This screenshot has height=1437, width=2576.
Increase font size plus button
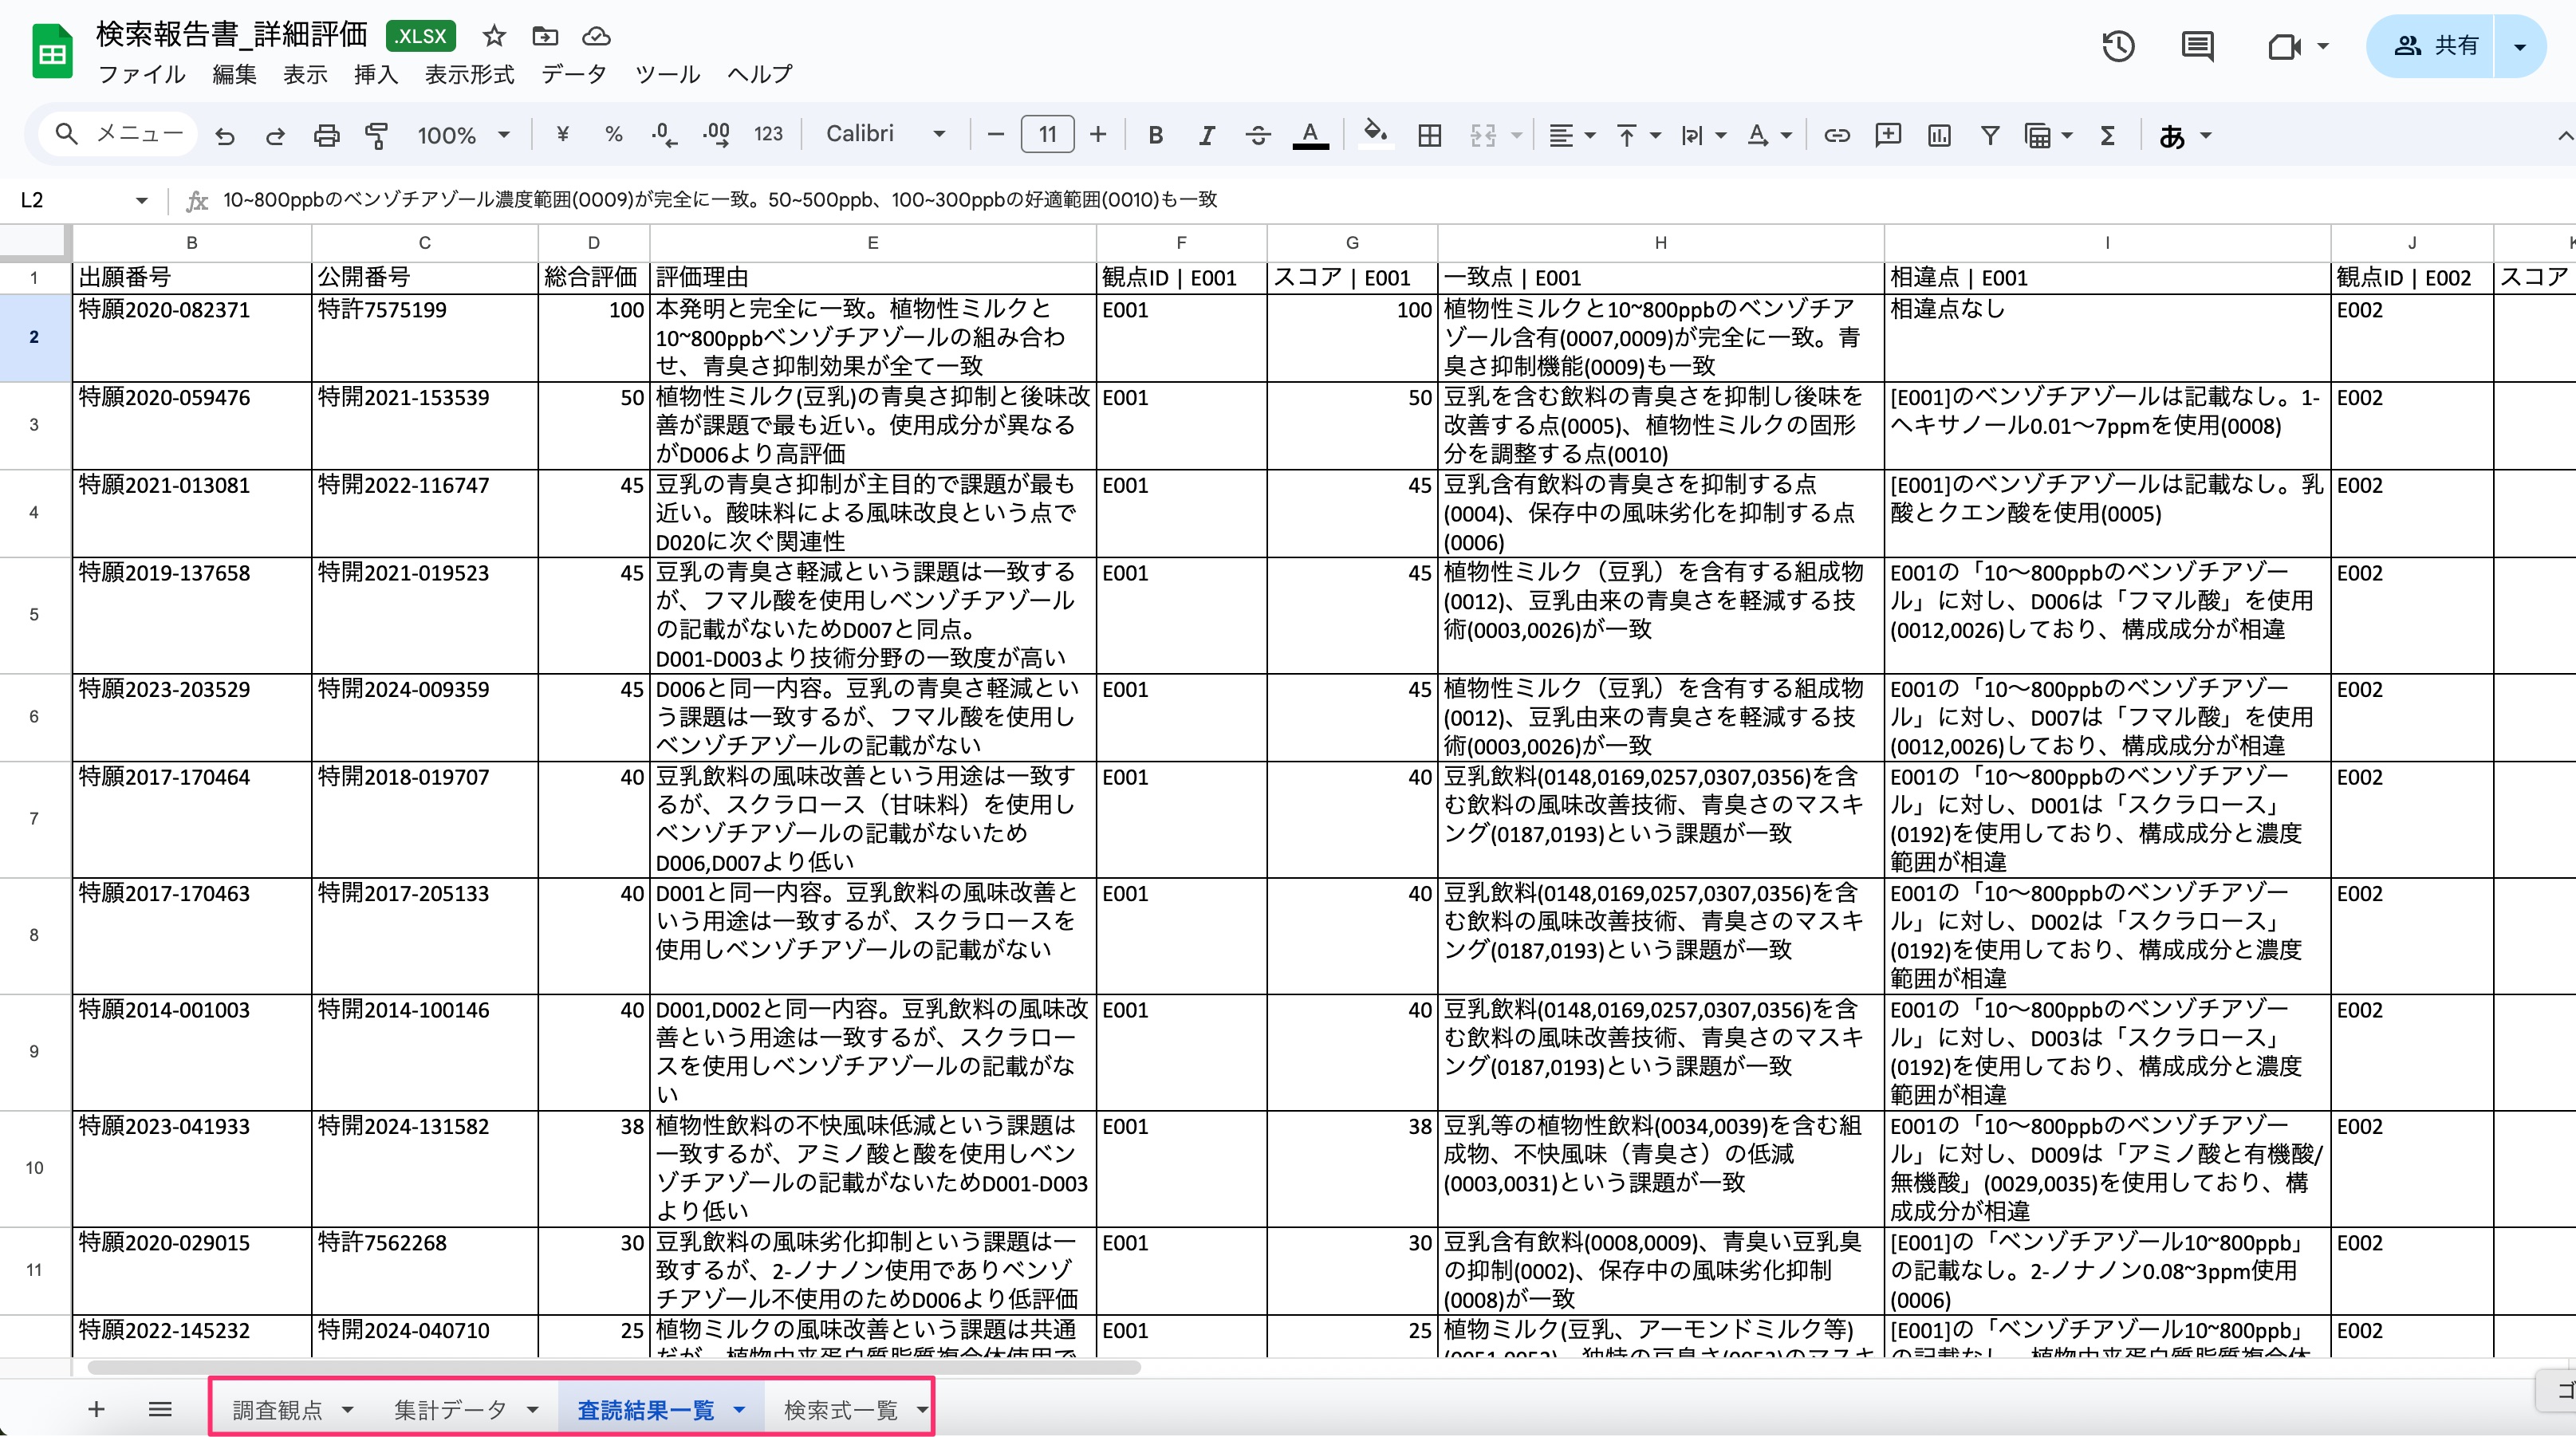pyautogui.click(x=1098, y=135)
